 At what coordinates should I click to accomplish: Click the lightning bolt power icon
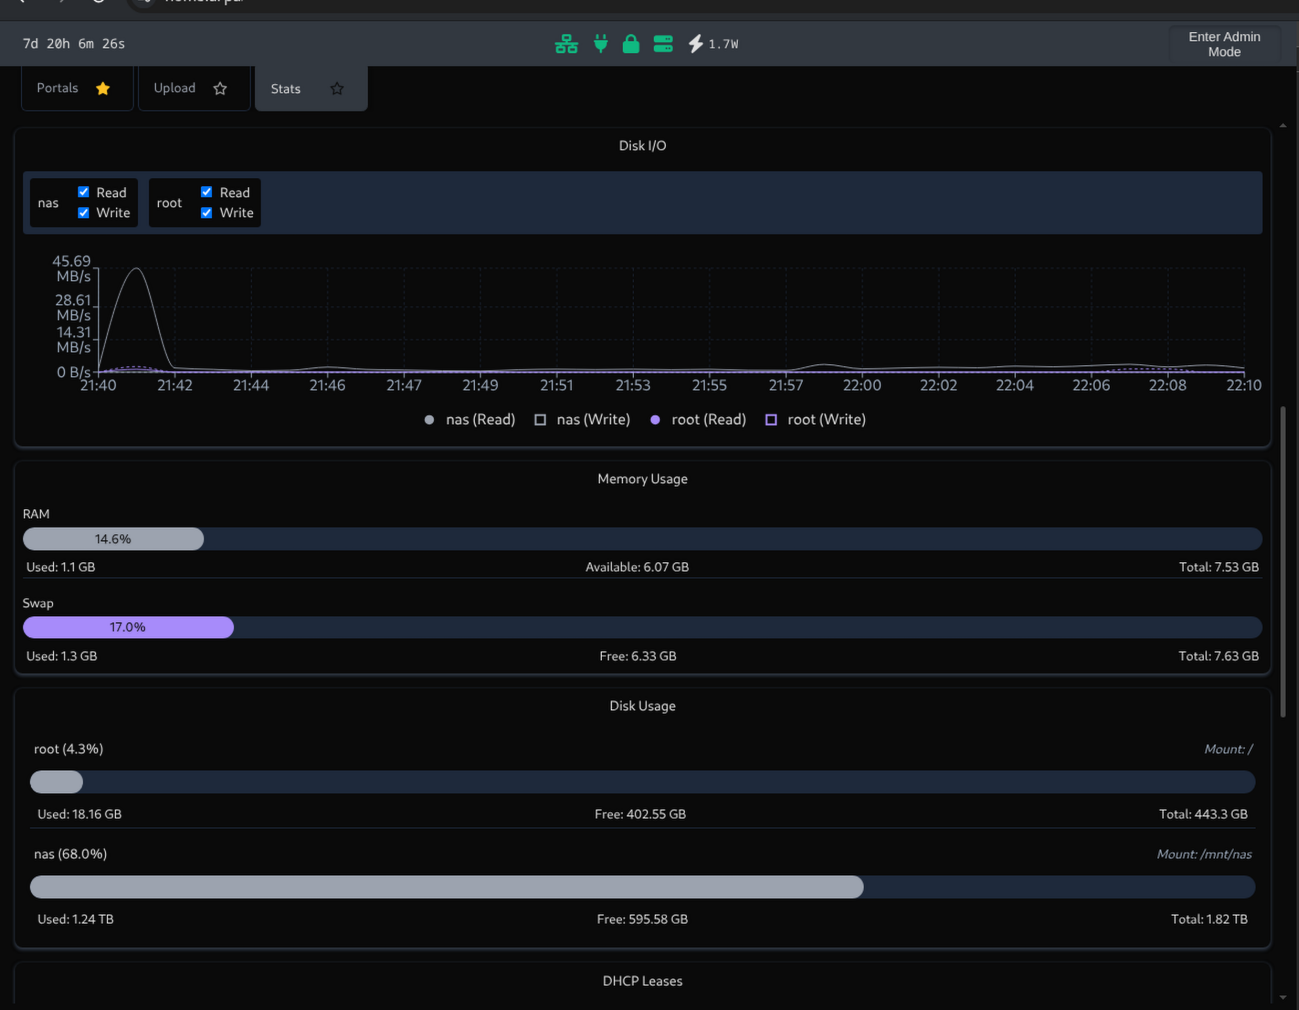695,44
